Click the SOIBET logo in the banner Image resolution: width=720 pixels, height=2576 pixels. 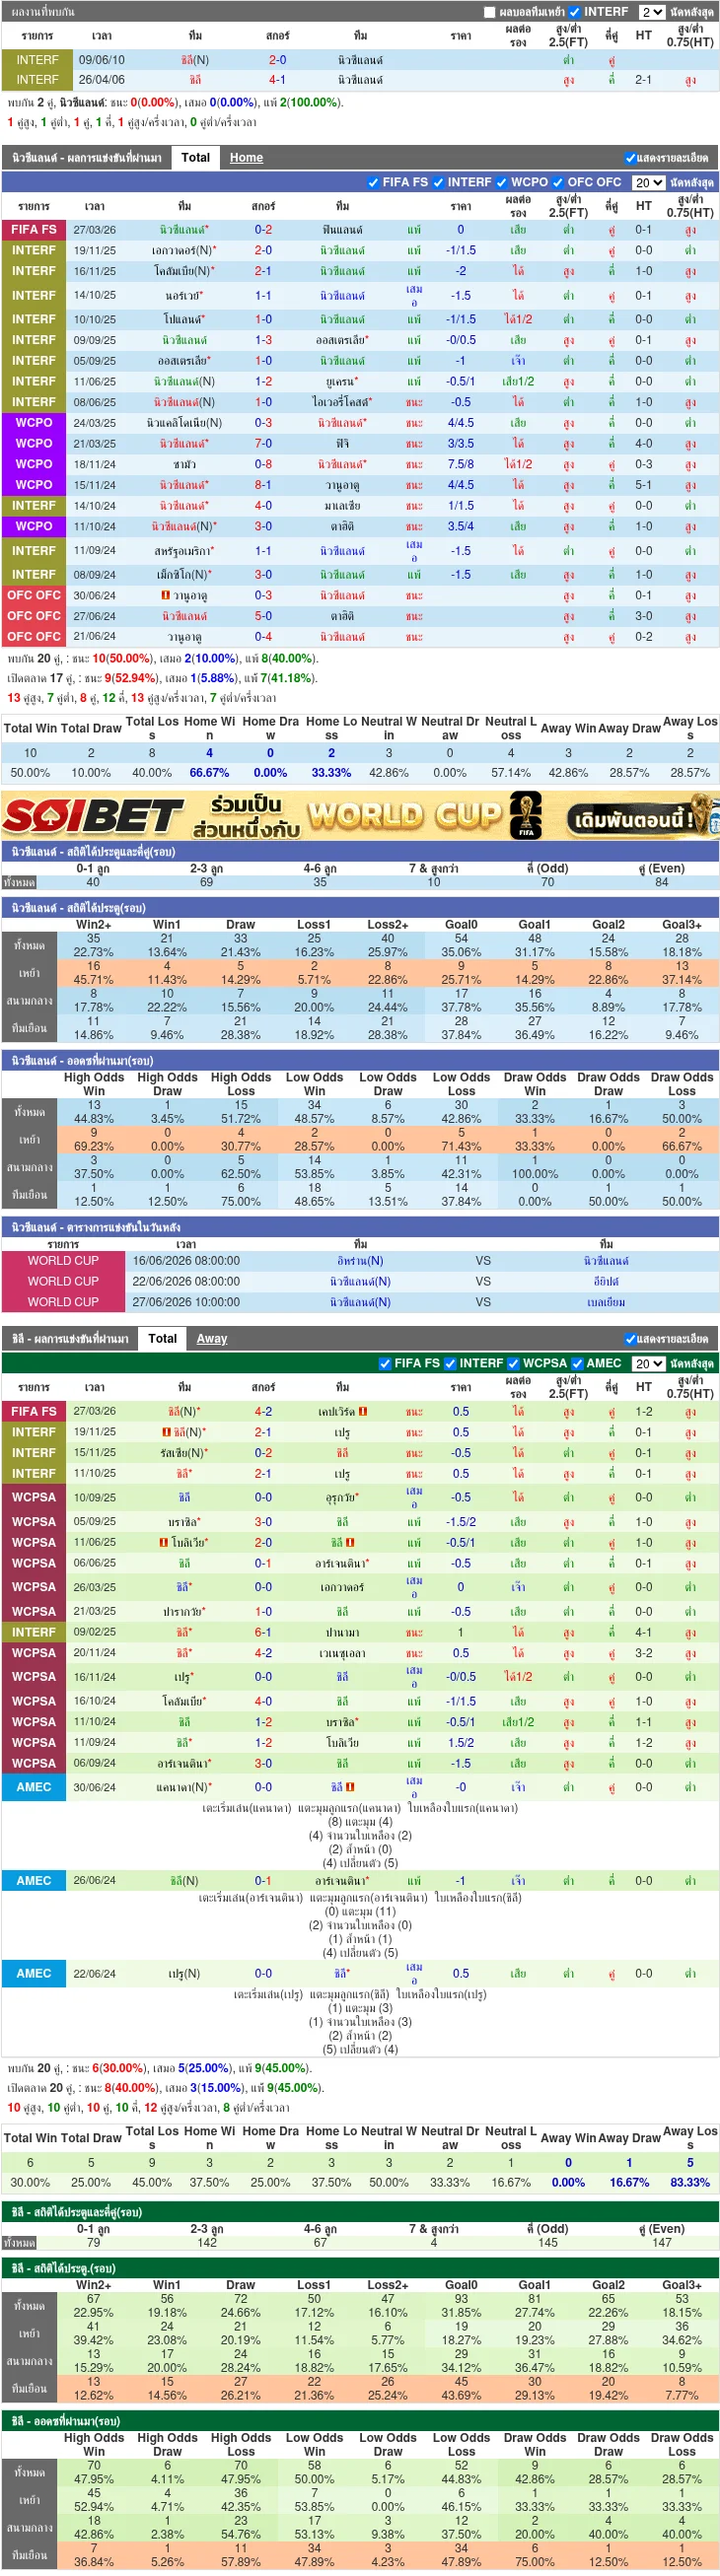point(93,816)
